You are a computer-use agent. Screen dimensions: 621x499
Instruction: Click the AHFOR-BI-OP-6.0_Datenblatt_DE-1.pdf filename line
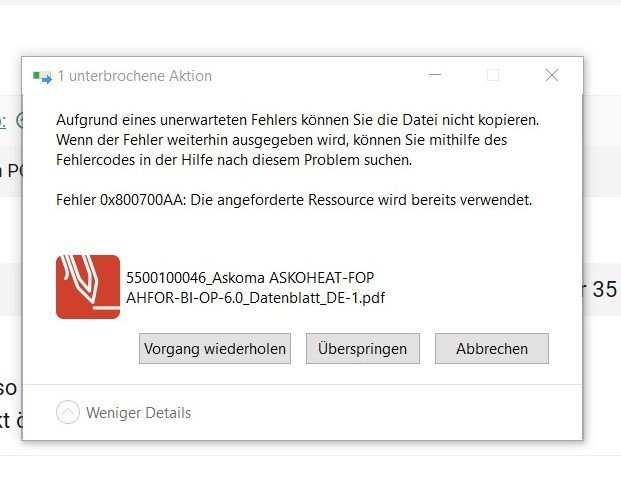[x=255, y=297]
